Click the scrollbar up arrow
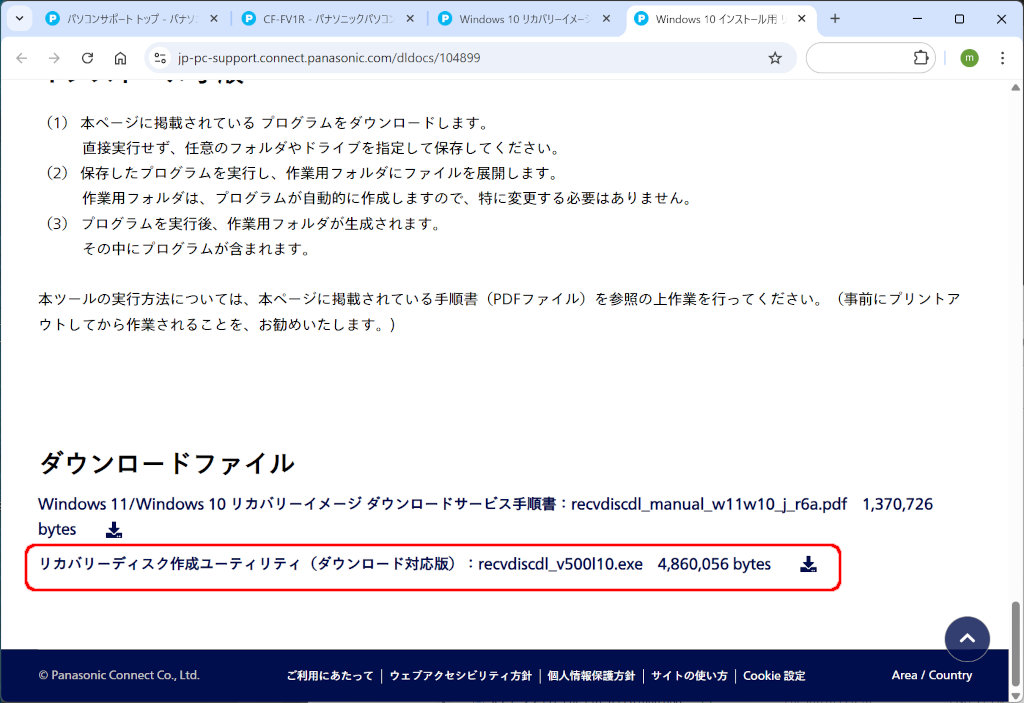 (1016, 87)
